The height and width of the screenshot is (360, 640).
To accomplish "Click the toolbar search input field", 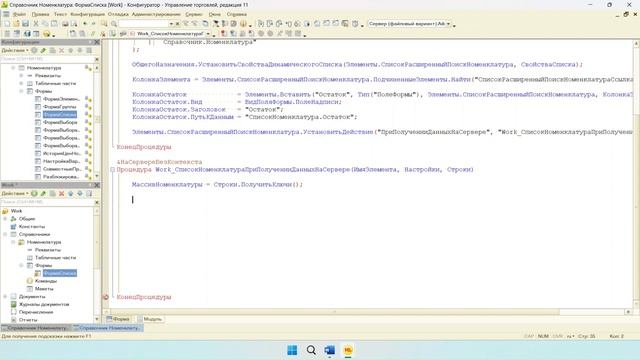I will [143, 24].
